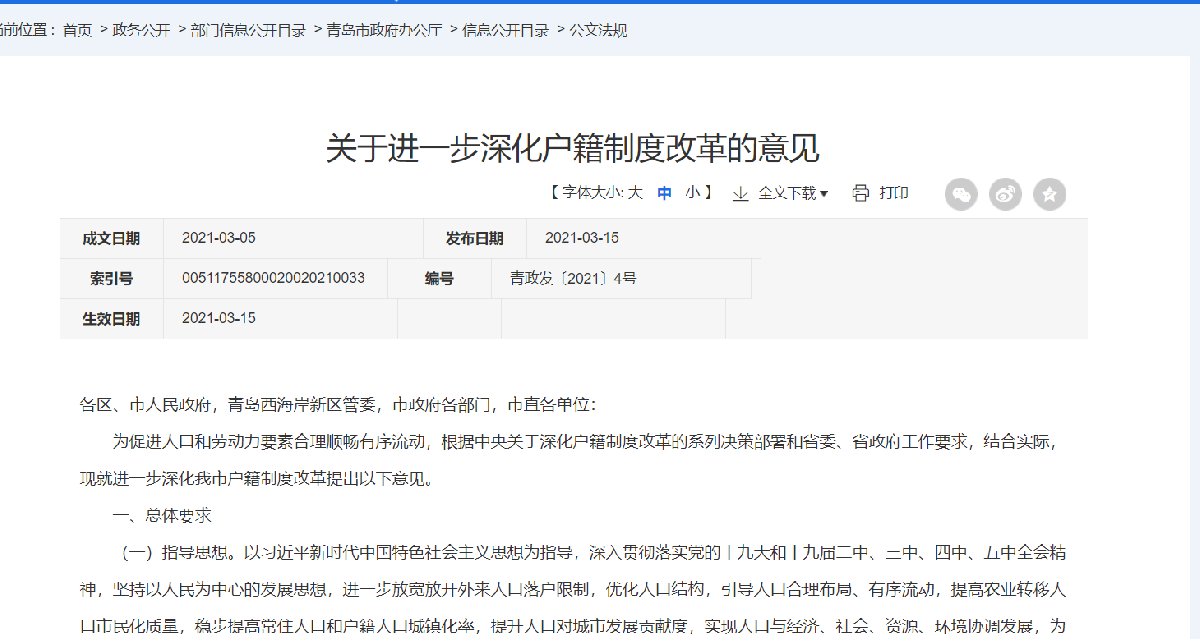Select the 成文日期 value 2021-03-05
1200x643 pixels.
pos(219,239)
